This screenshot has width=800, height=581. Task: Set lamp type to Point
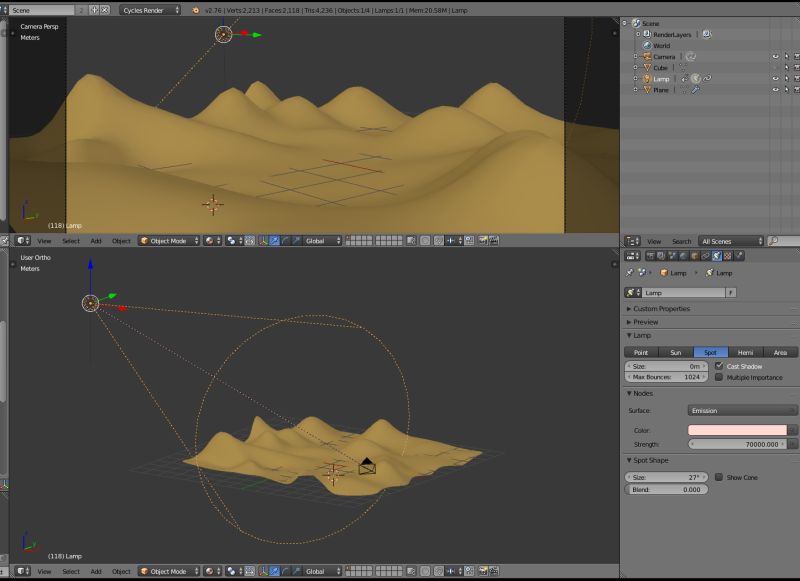pyautogui.click(x=641, y=352)
